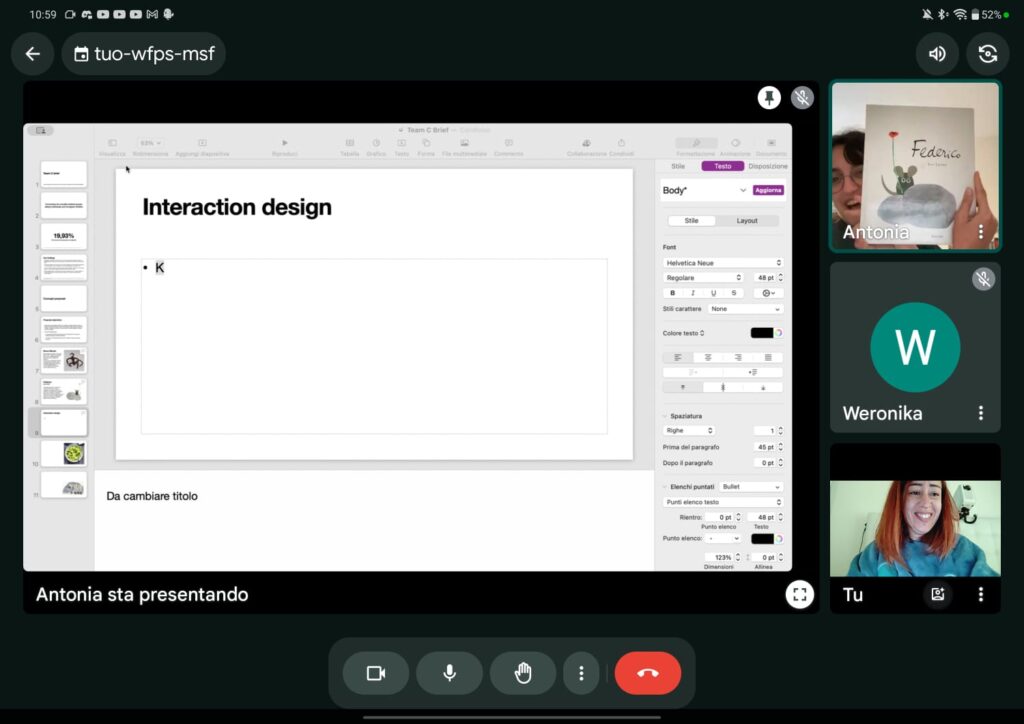Viewport: 1024px width, 724px height.
Task: Open the more options menu beside raise hand
Action: click(x=581, y=673)
